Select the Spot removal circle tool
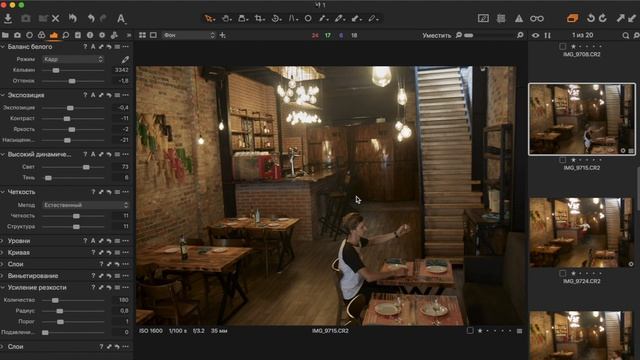The width and height of the screenshot is (640, 360). (x=308, y=18)
